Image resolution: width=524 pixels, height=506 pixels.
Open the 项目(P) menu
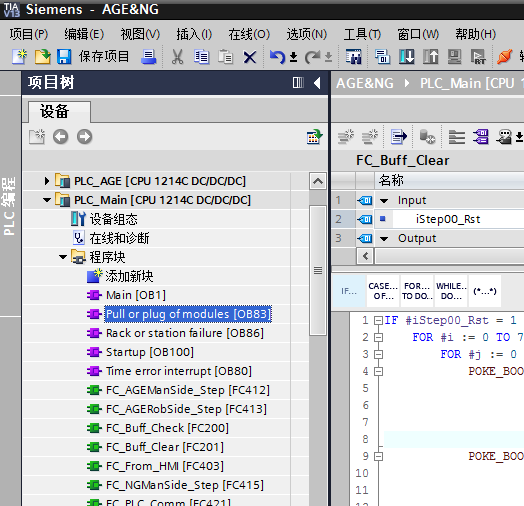(29, 34)
